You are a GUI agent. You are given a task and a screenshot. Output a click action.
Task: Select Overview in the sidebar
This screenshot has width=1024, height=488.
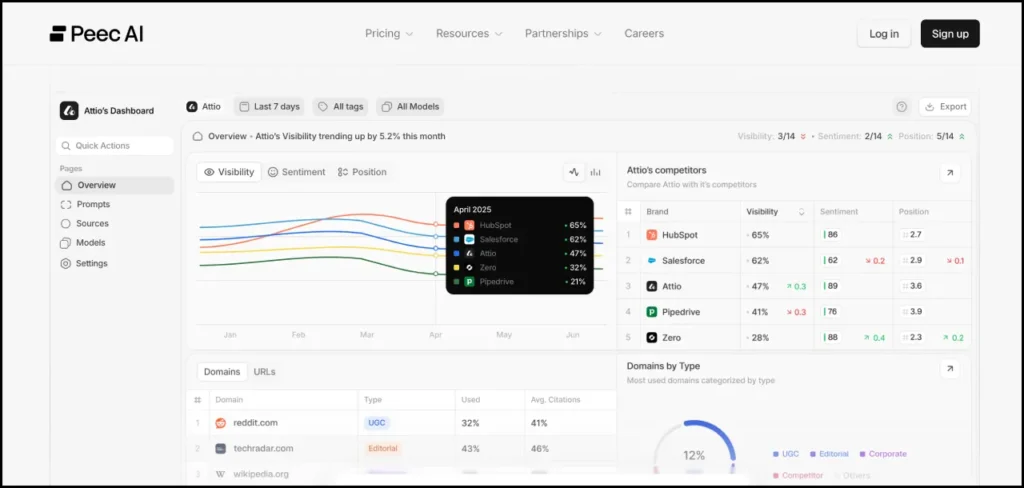point(115,186)
